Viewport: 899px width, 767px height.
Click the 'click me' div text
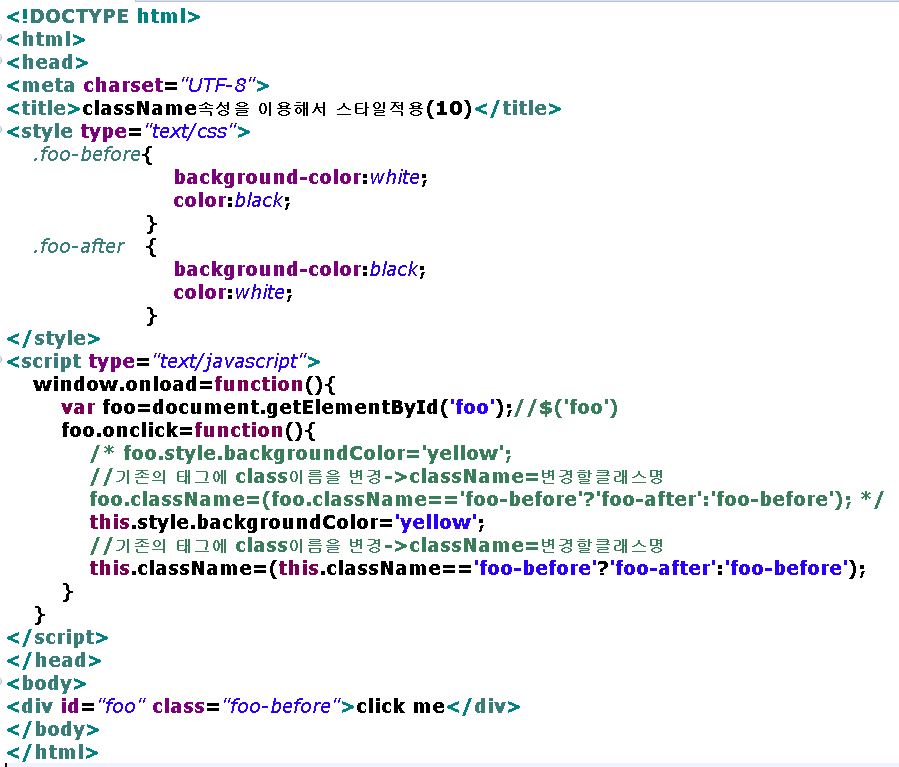point(400,706)
